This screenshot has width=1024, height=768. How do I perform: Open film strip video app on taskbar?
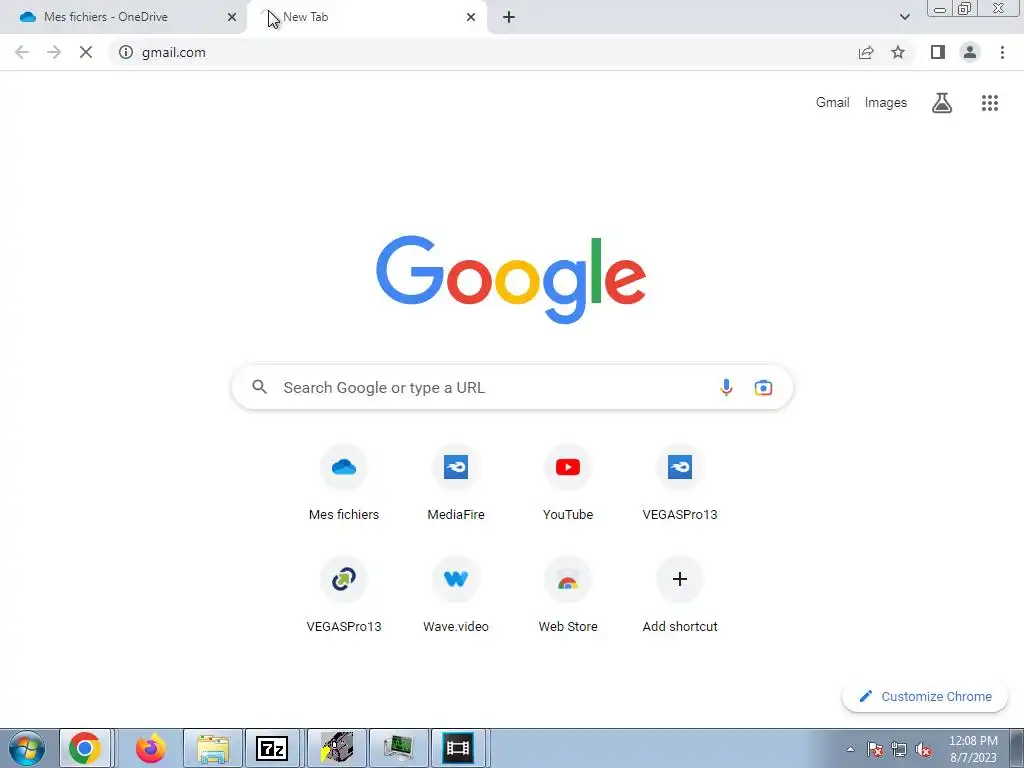tap(457, 748)
